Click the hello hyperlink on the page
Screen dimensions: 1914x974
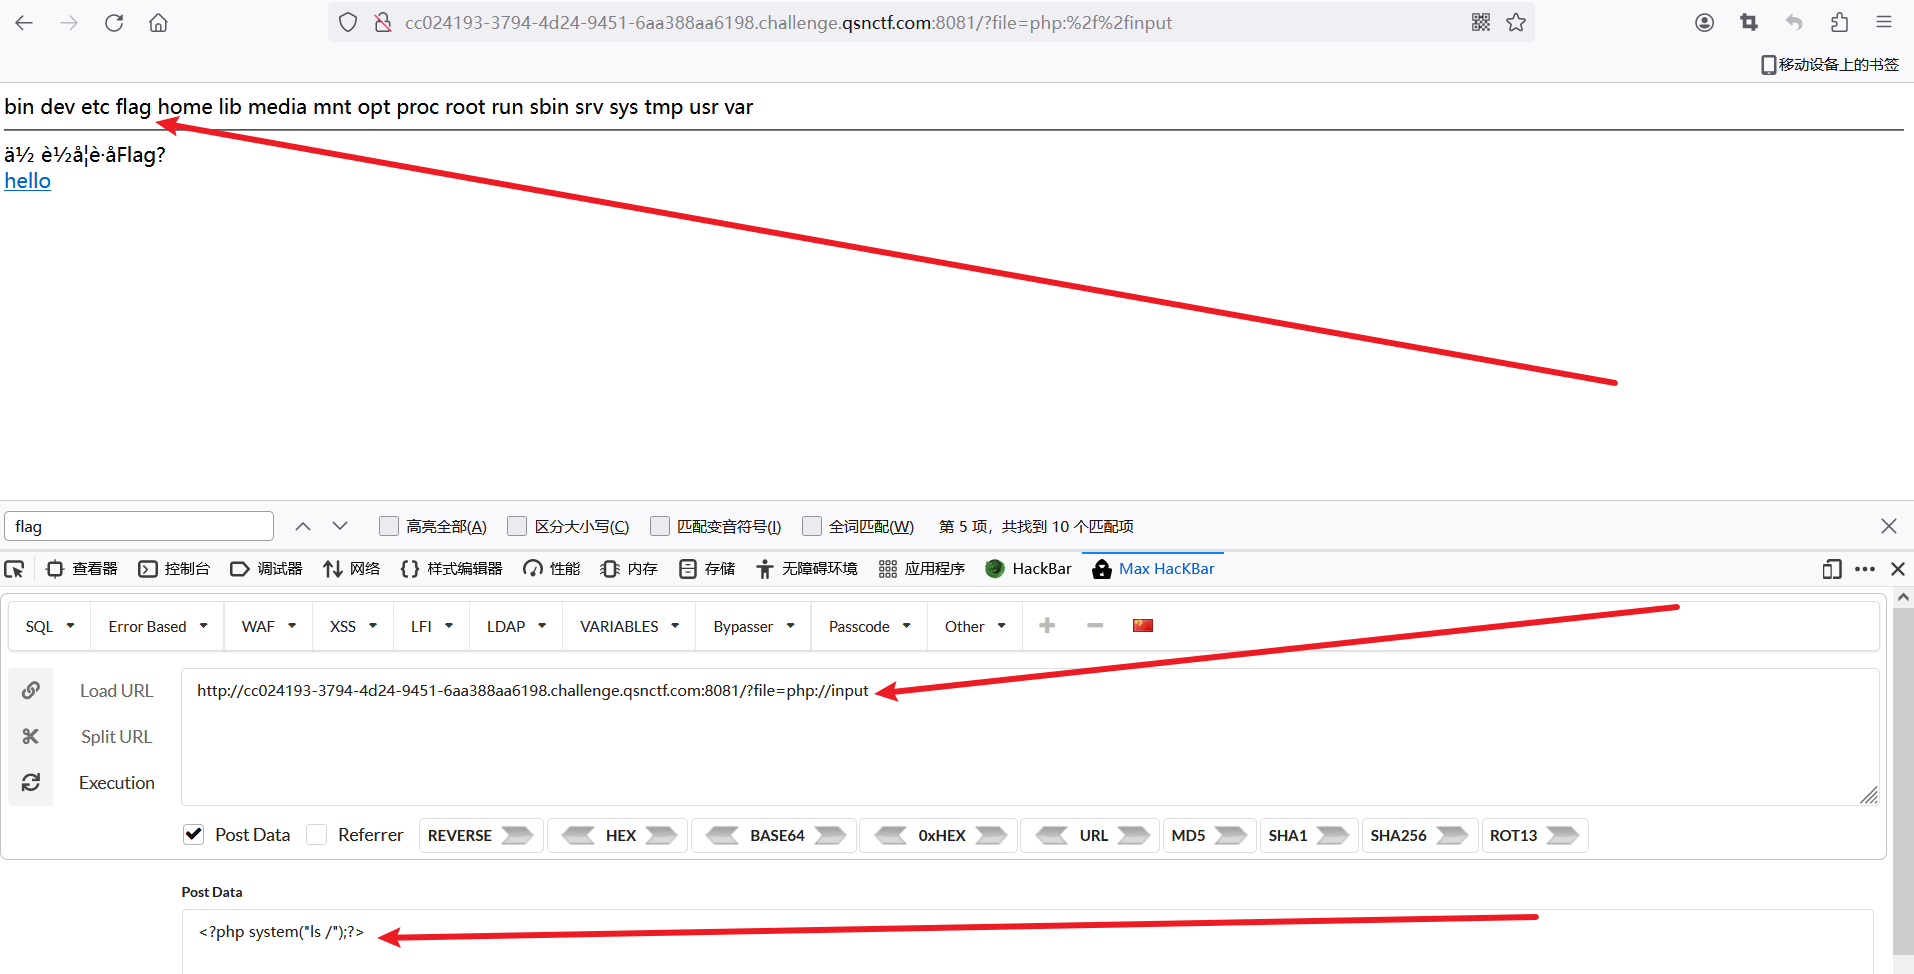tap(26, 181)
